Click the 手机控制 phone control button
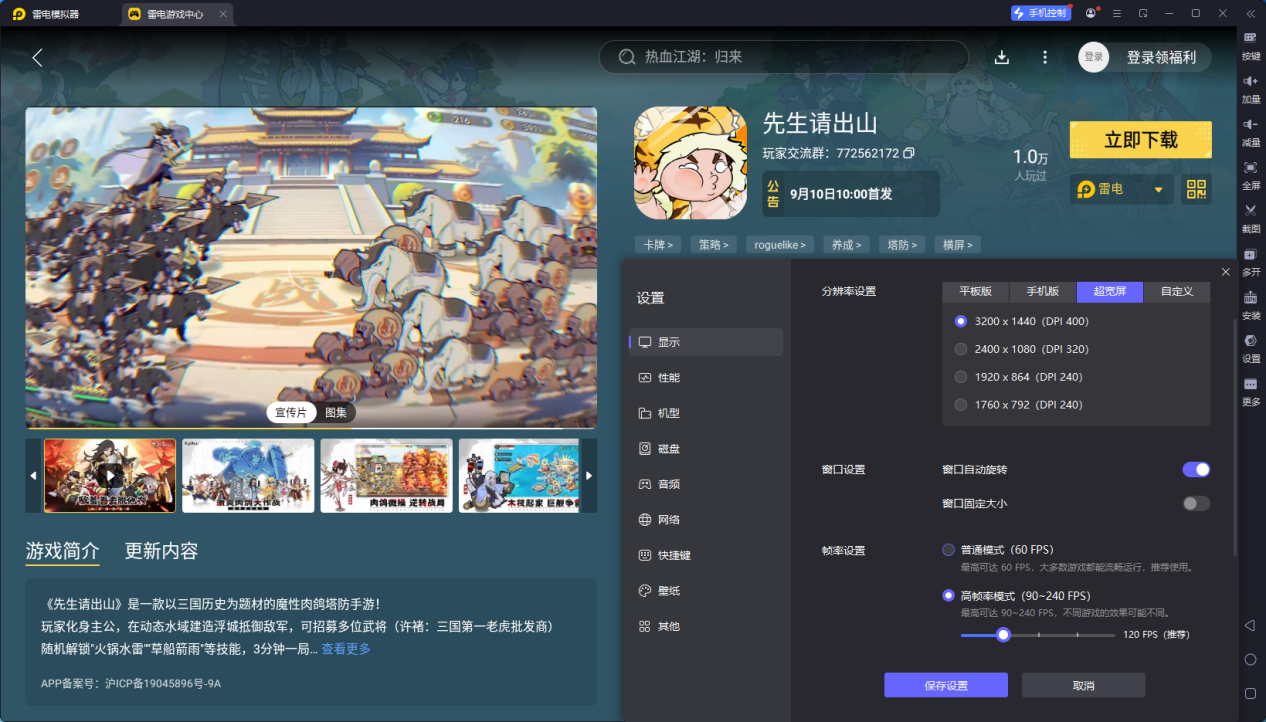Image resolution: width=1266 pixels, height=722 pixels. 1039,13
